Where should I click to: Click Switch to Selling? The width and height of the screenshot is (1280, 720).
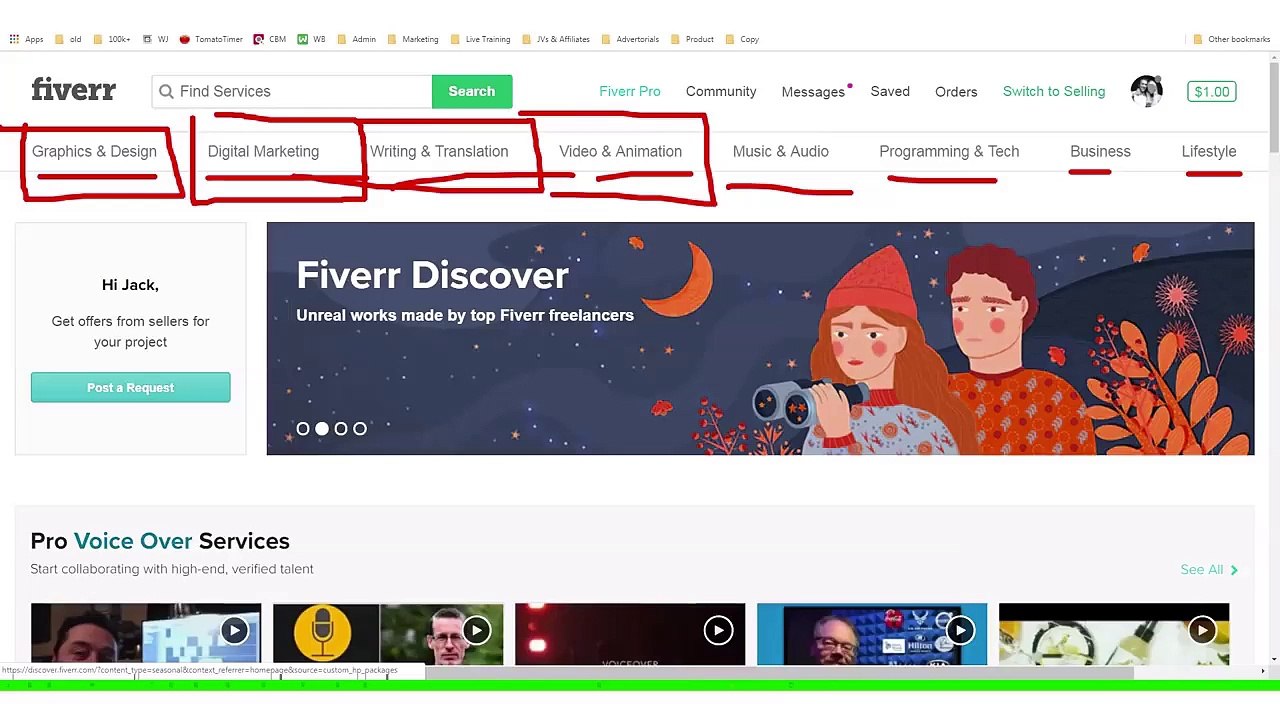[1054, 91]
